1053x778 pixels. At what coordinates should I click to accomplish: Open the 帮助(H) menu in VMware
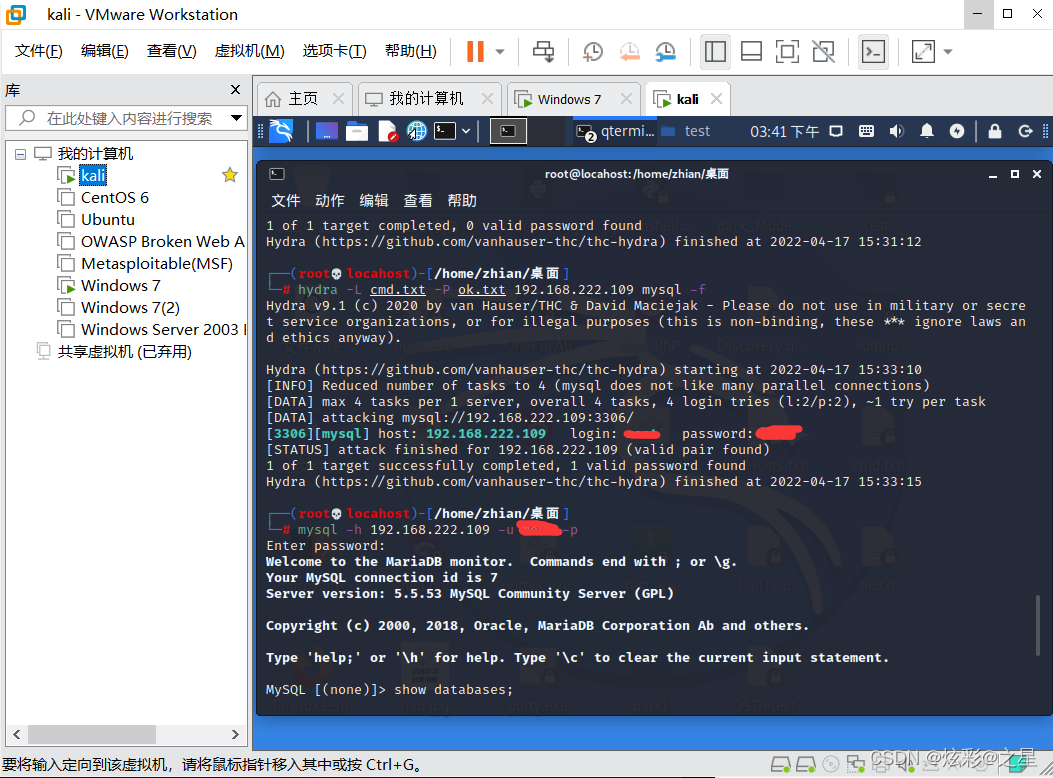click(410, 51)
